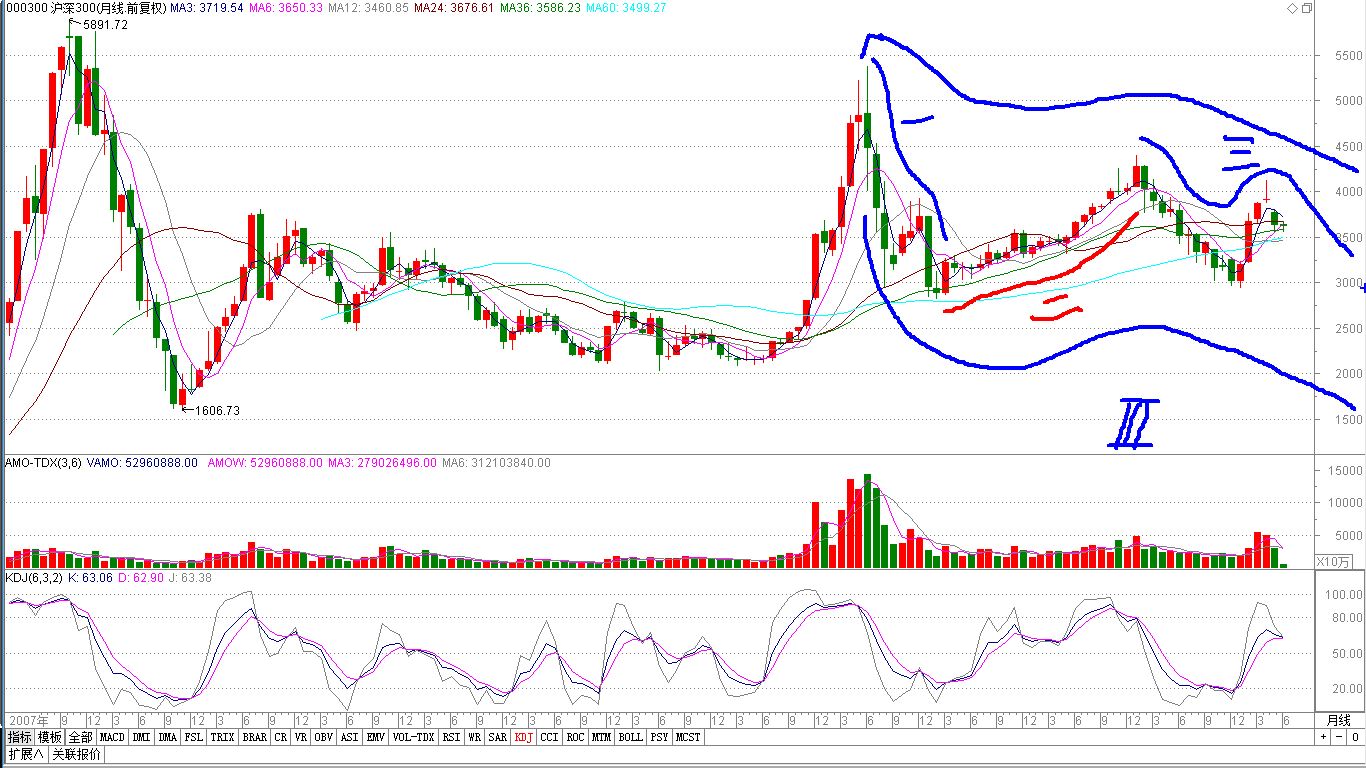Screen dimensions: 1366x768
Task: Switch indicator to BRAR
Action: point(255,737)
